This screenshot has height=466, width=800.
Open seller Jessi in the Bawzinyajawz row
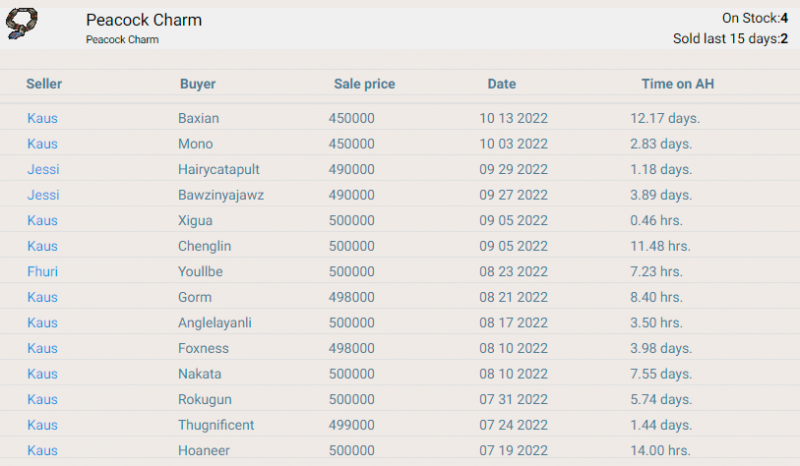click(43, 194)
